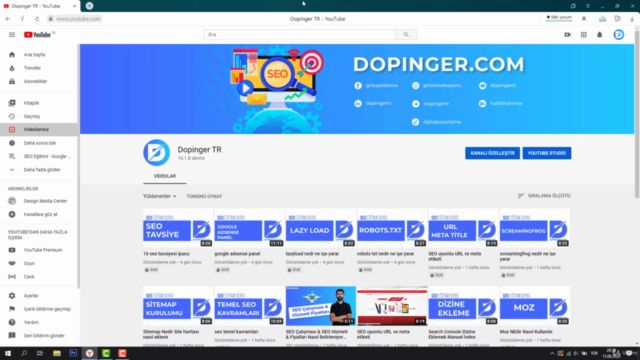640x360 pixels.
Task: Click in the Ara search field
Action: [x=300, y=35]
